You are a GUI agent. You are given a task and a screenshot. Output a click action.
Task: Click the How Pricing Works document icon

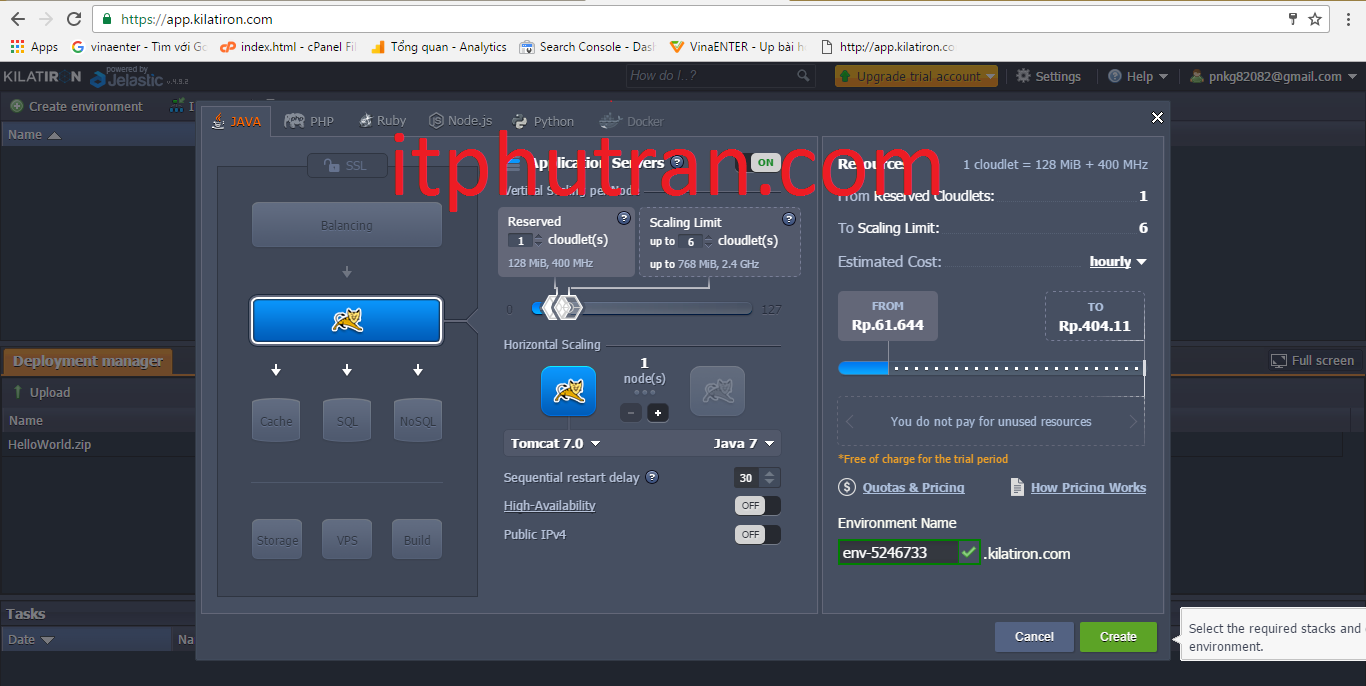click(1017, 487)
